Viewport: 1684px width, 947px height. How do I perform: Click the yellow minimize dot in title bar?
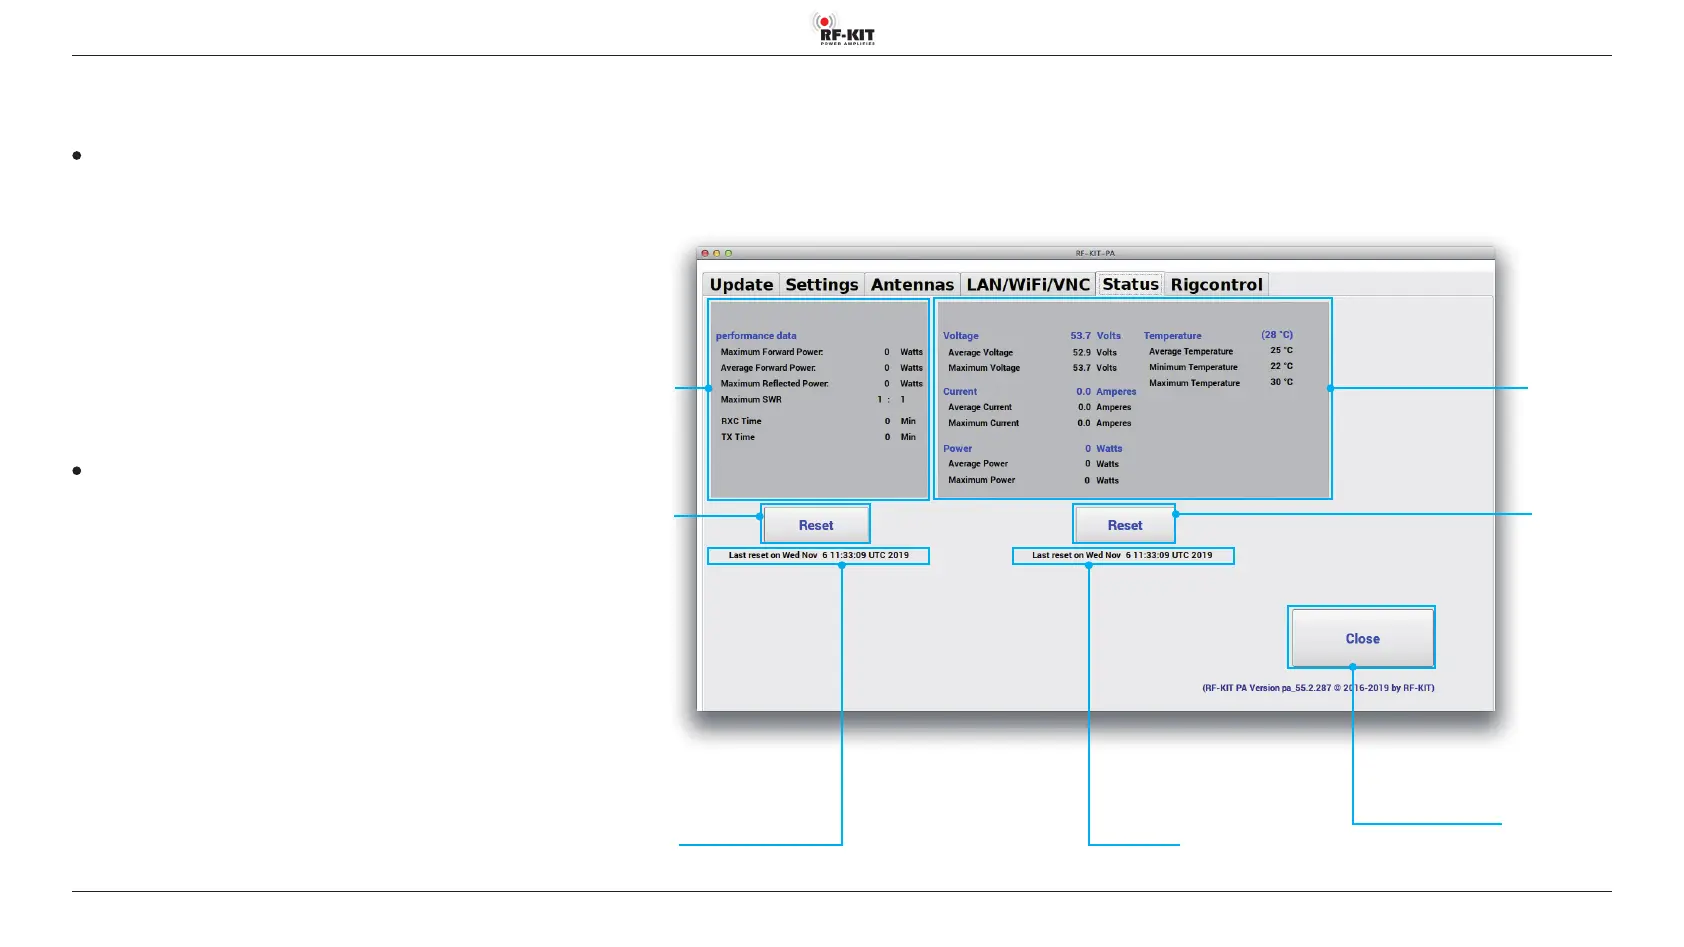(x=716, y=253)
